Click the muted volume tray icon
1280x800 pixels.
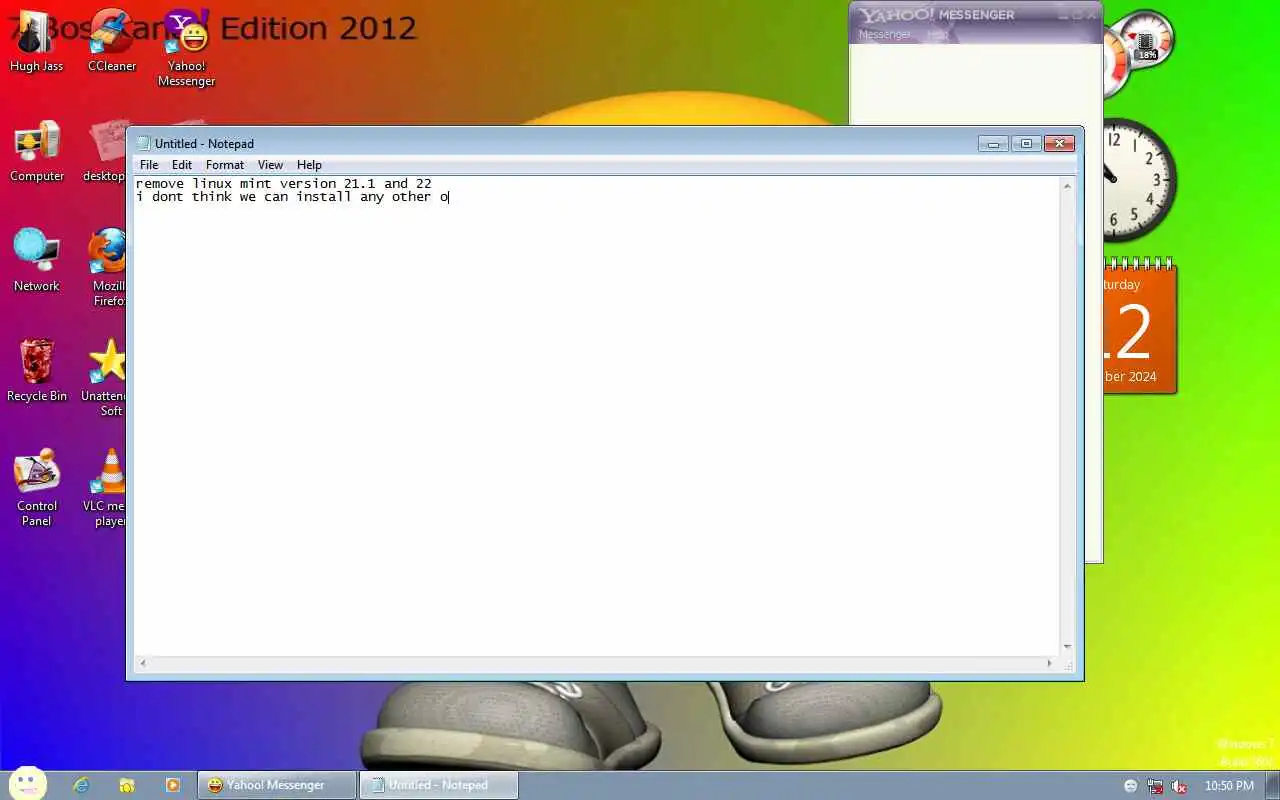[1179, 786]
